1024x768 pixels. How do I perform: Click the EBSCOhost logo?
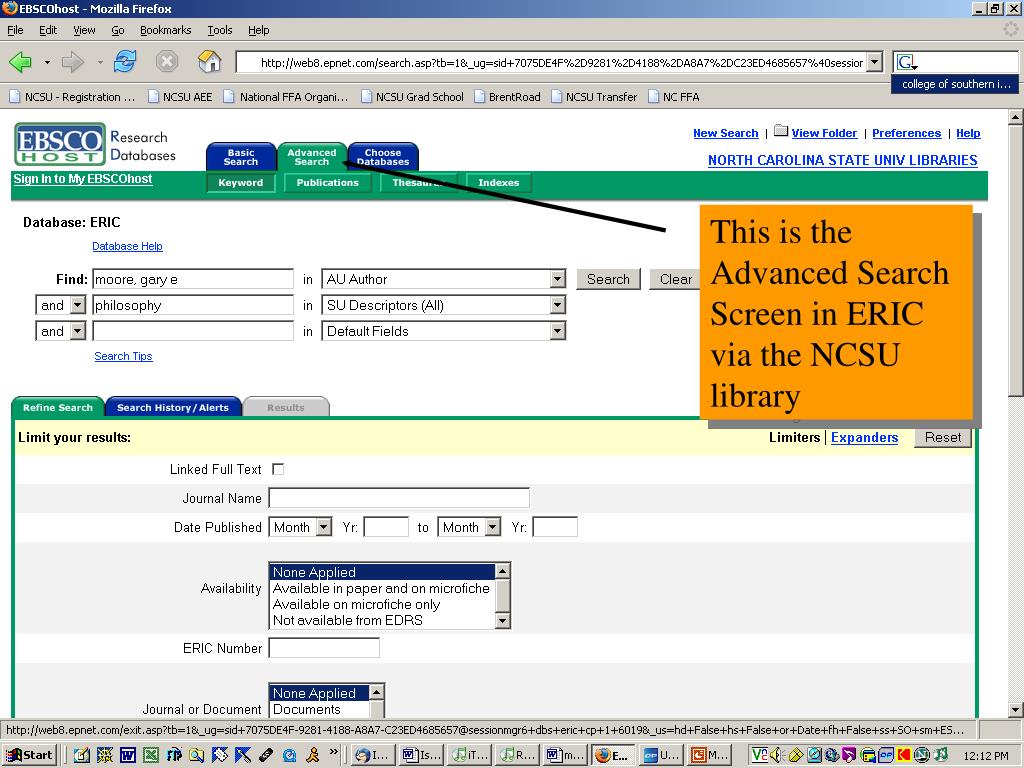[x=60, y=144]
